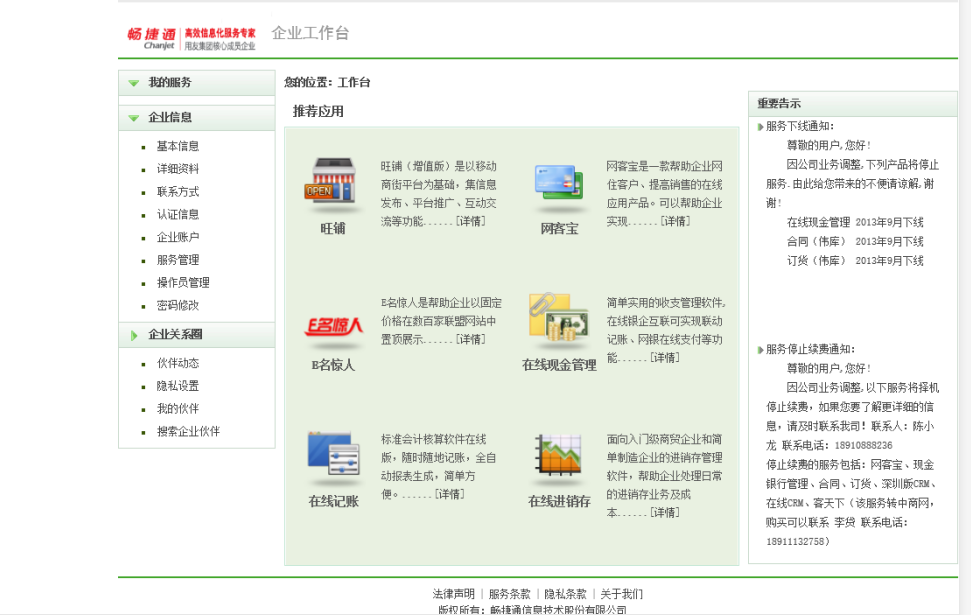The width and height of the screenshot is (971, 615).
Task: Click the 畅捷通 Chanjet logo
Action: [x=191, y=38]
